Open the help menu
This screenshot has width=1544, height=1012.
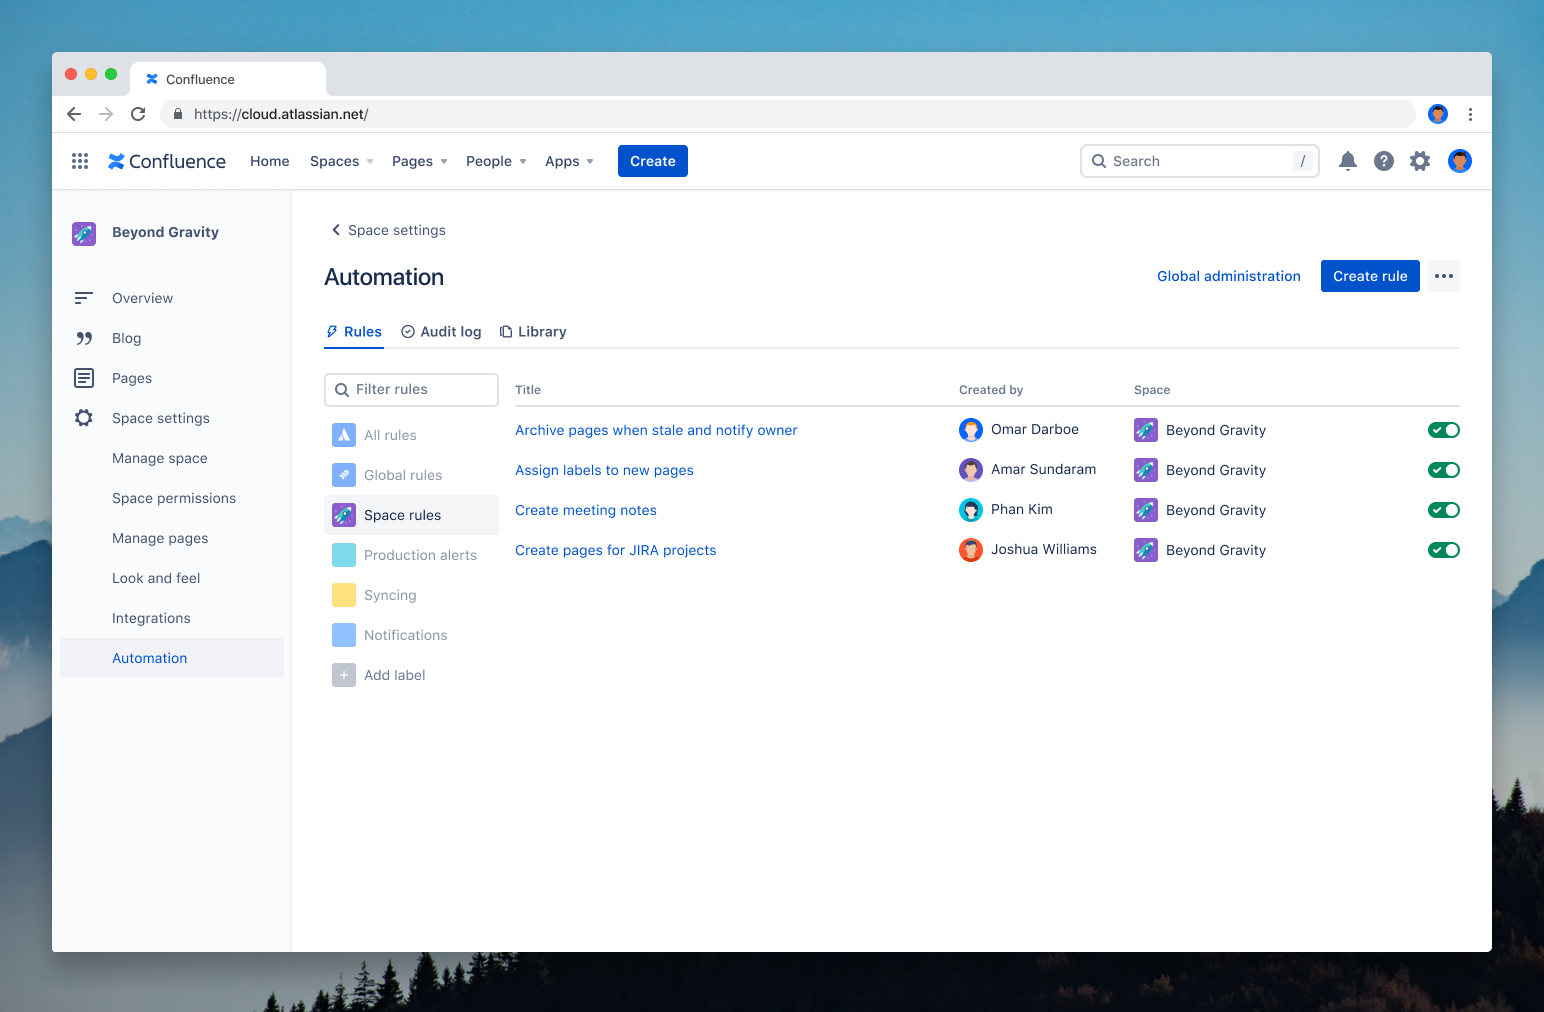[1383, 161]
